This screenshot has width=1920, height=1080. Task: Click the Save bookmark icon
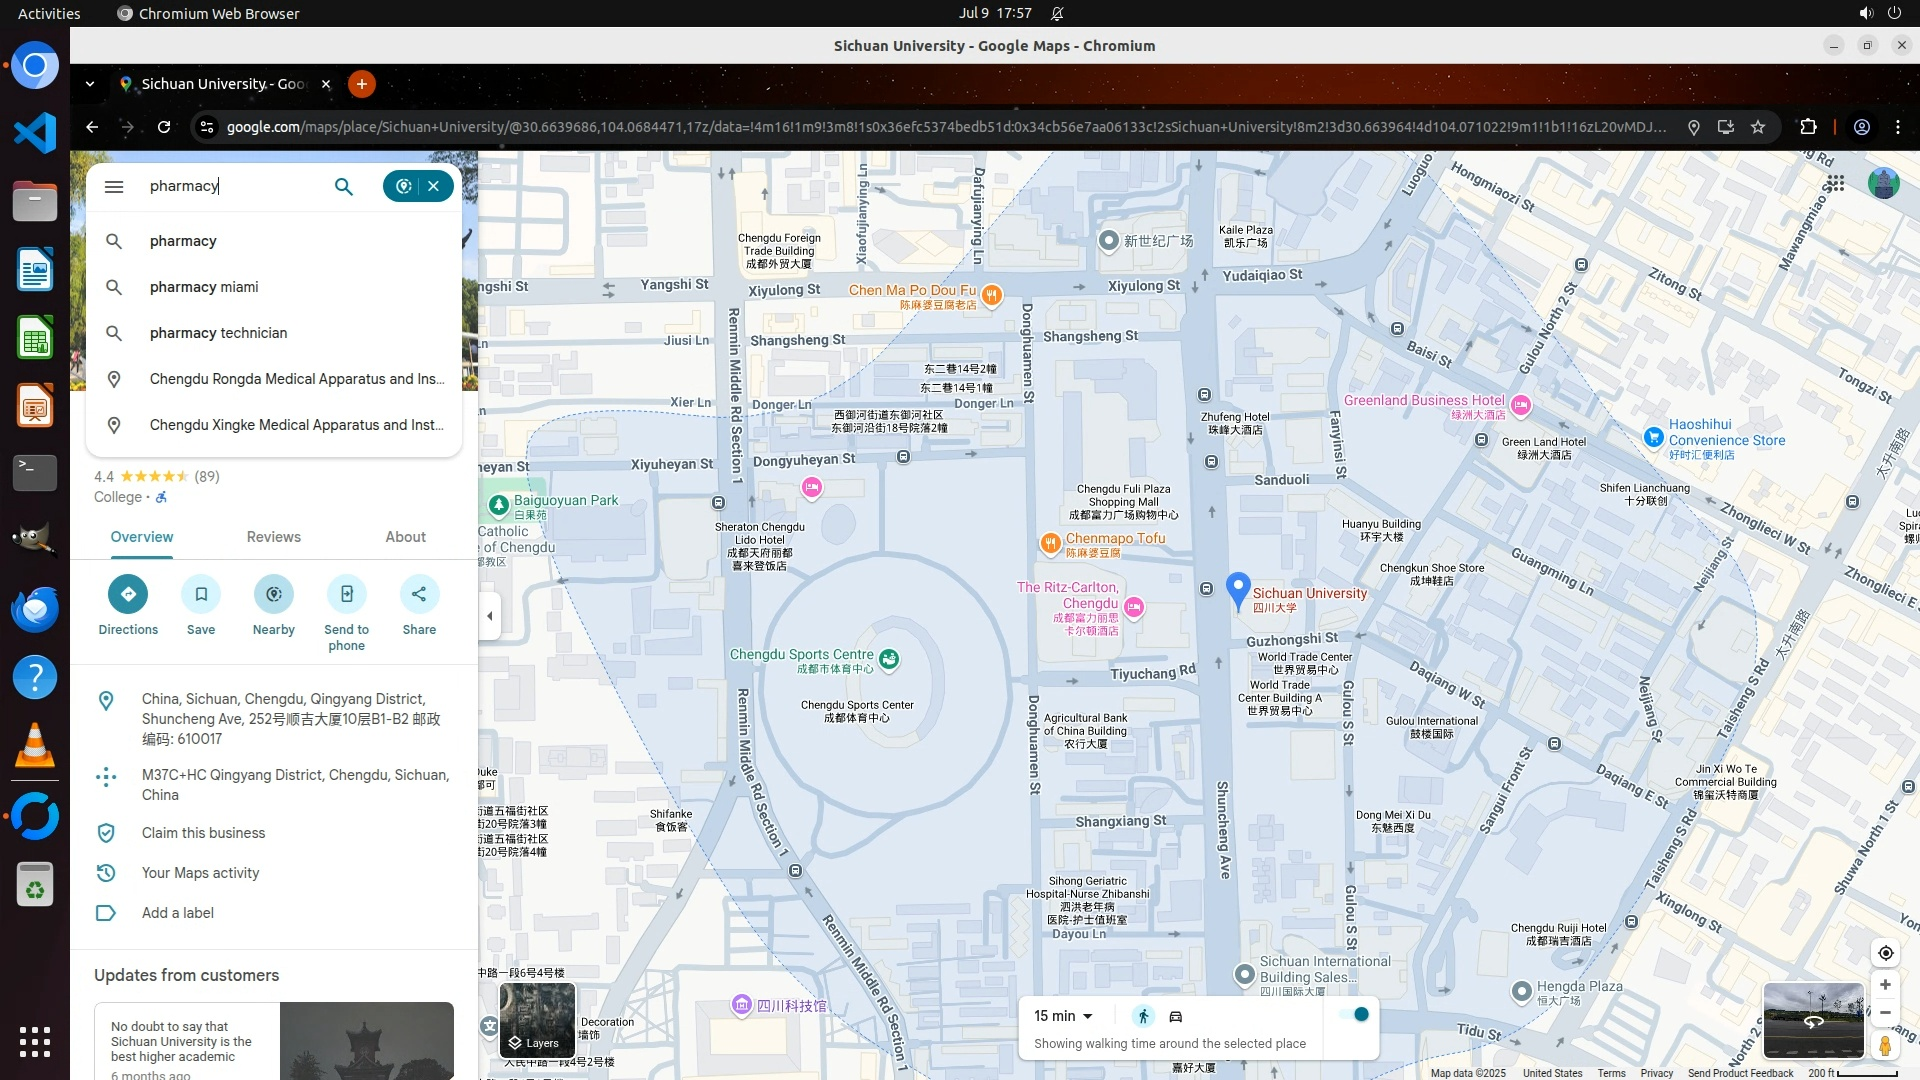pyautogui.click(x=201, y=594)
